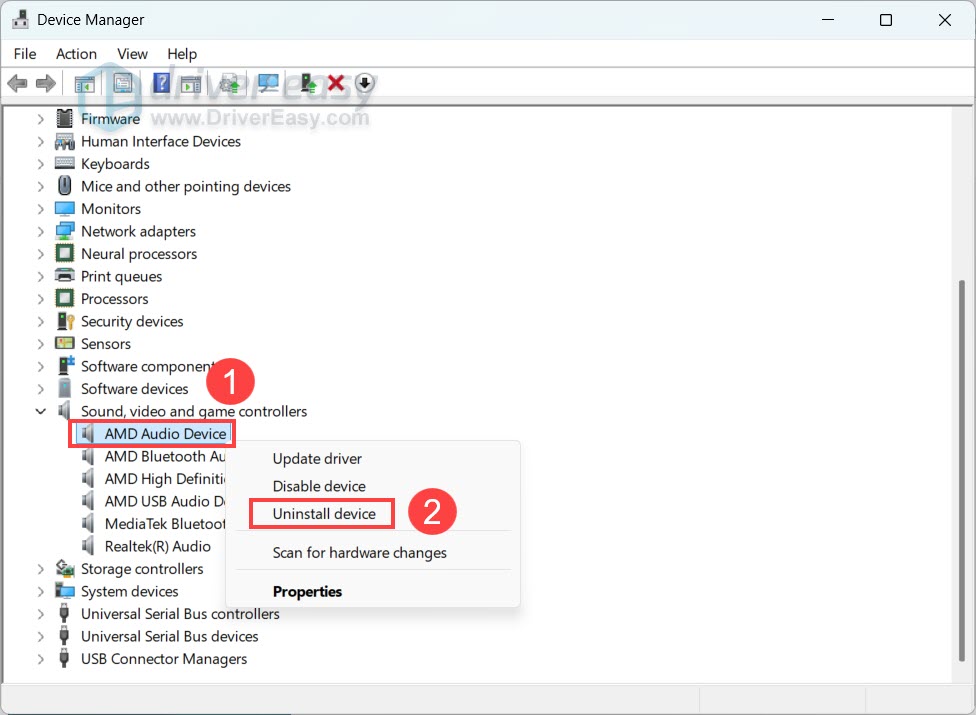
Task: Click the vertical scrollbar thumb
Action: coord(962,471)
